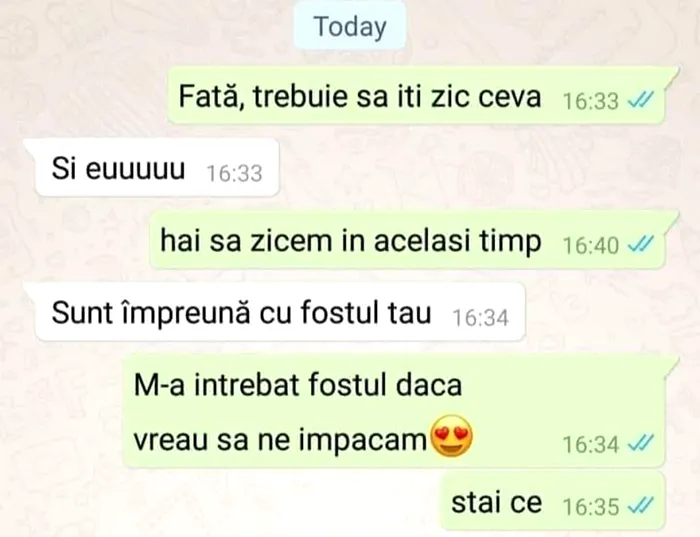The image size is (700, 537).
Task: Tap the 16:35 timestamp
Action: tap(591, 507)
